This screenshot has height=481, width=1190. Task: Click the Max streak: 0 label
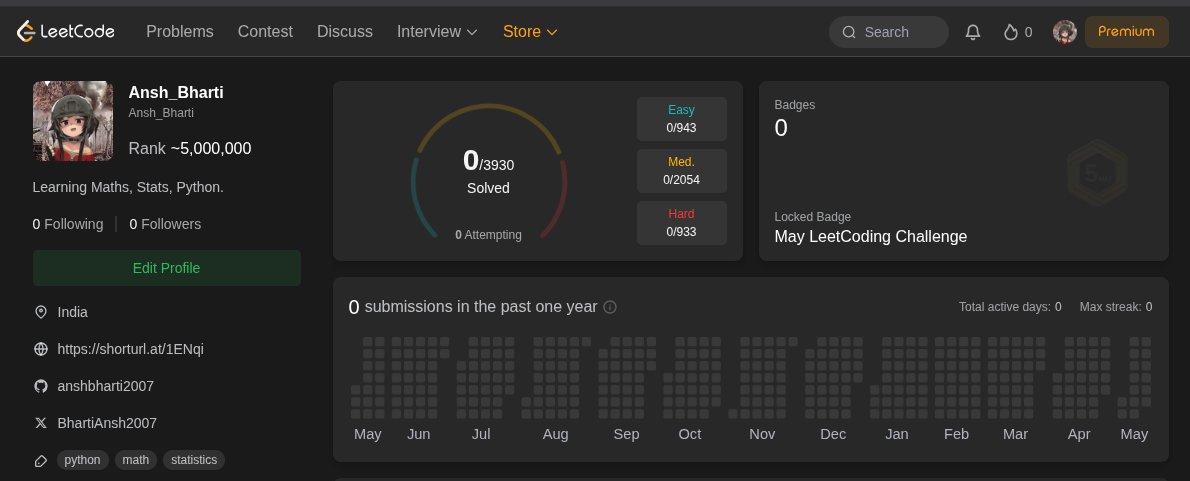click(1116, 307)
